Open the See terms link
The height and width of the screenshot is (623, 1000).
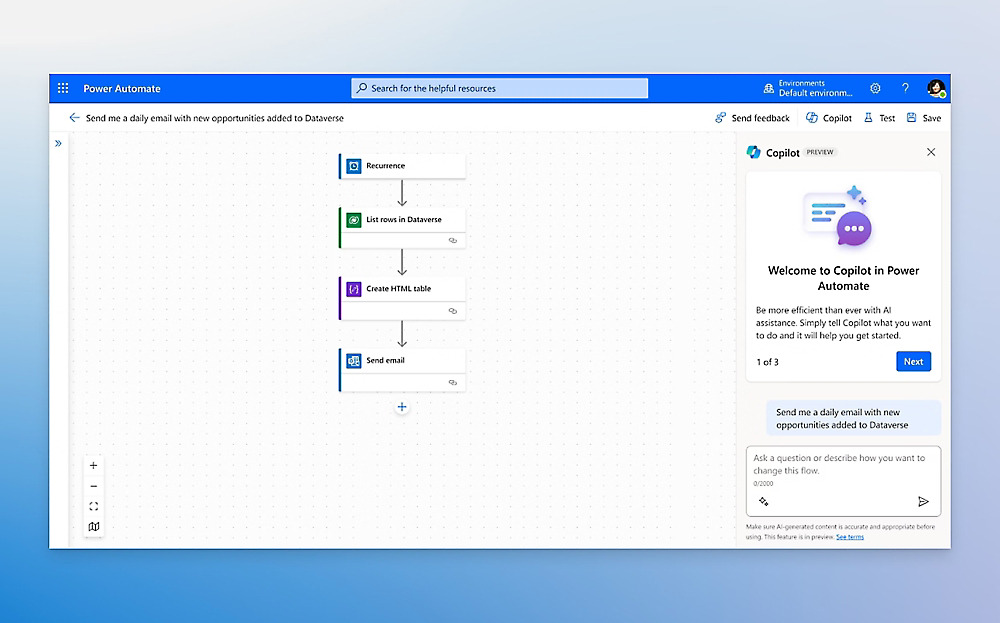(x=849, y=537)
